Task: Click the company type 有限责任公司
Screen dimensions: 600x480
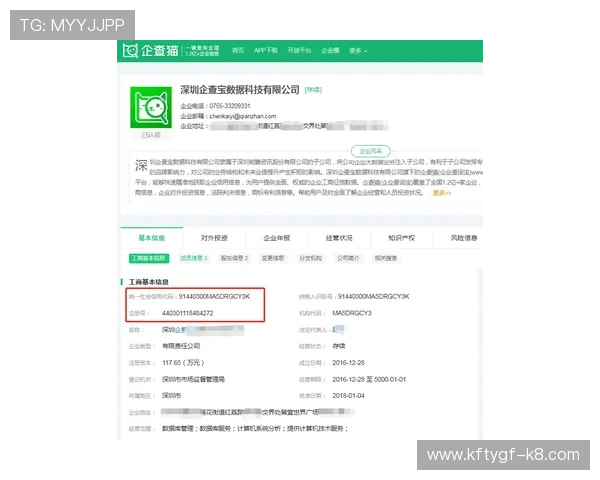Action: (181, 346)
